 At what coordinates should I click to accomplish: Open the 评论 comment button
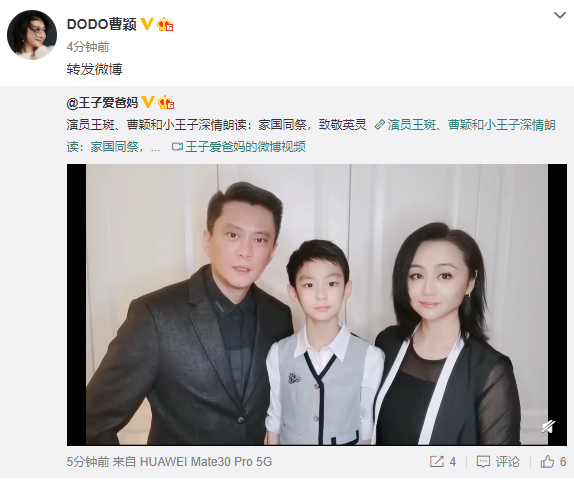pos(498,462)
